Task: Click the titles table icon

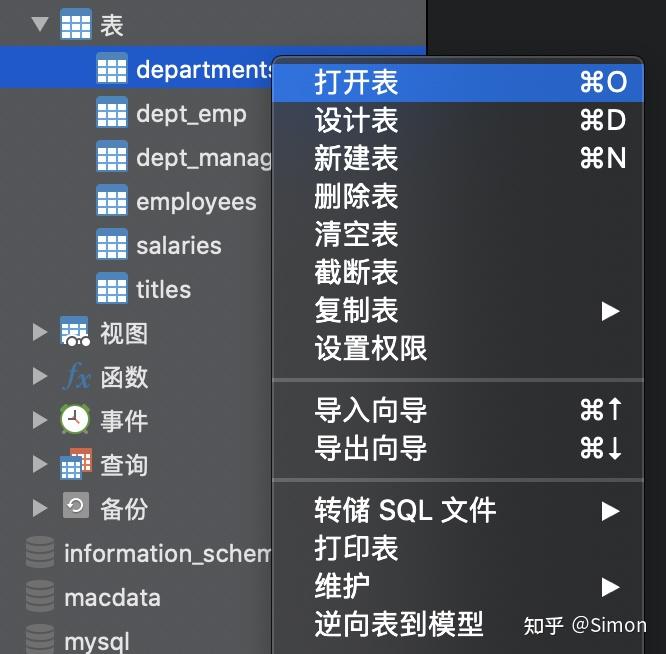Action: [111, 289]
